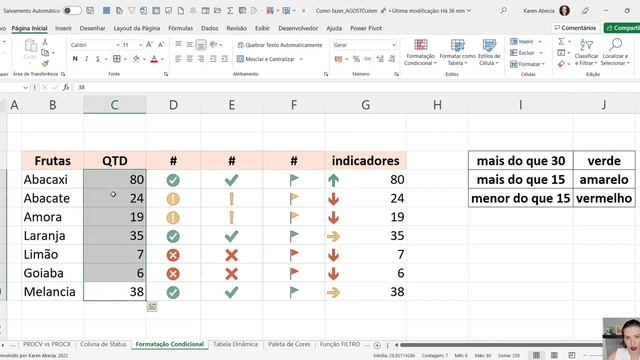The height and width of the screenshot is (360, 640).
Task: Apply the fill color bucket
Action: pyautogui.click(x=136, y=59)
